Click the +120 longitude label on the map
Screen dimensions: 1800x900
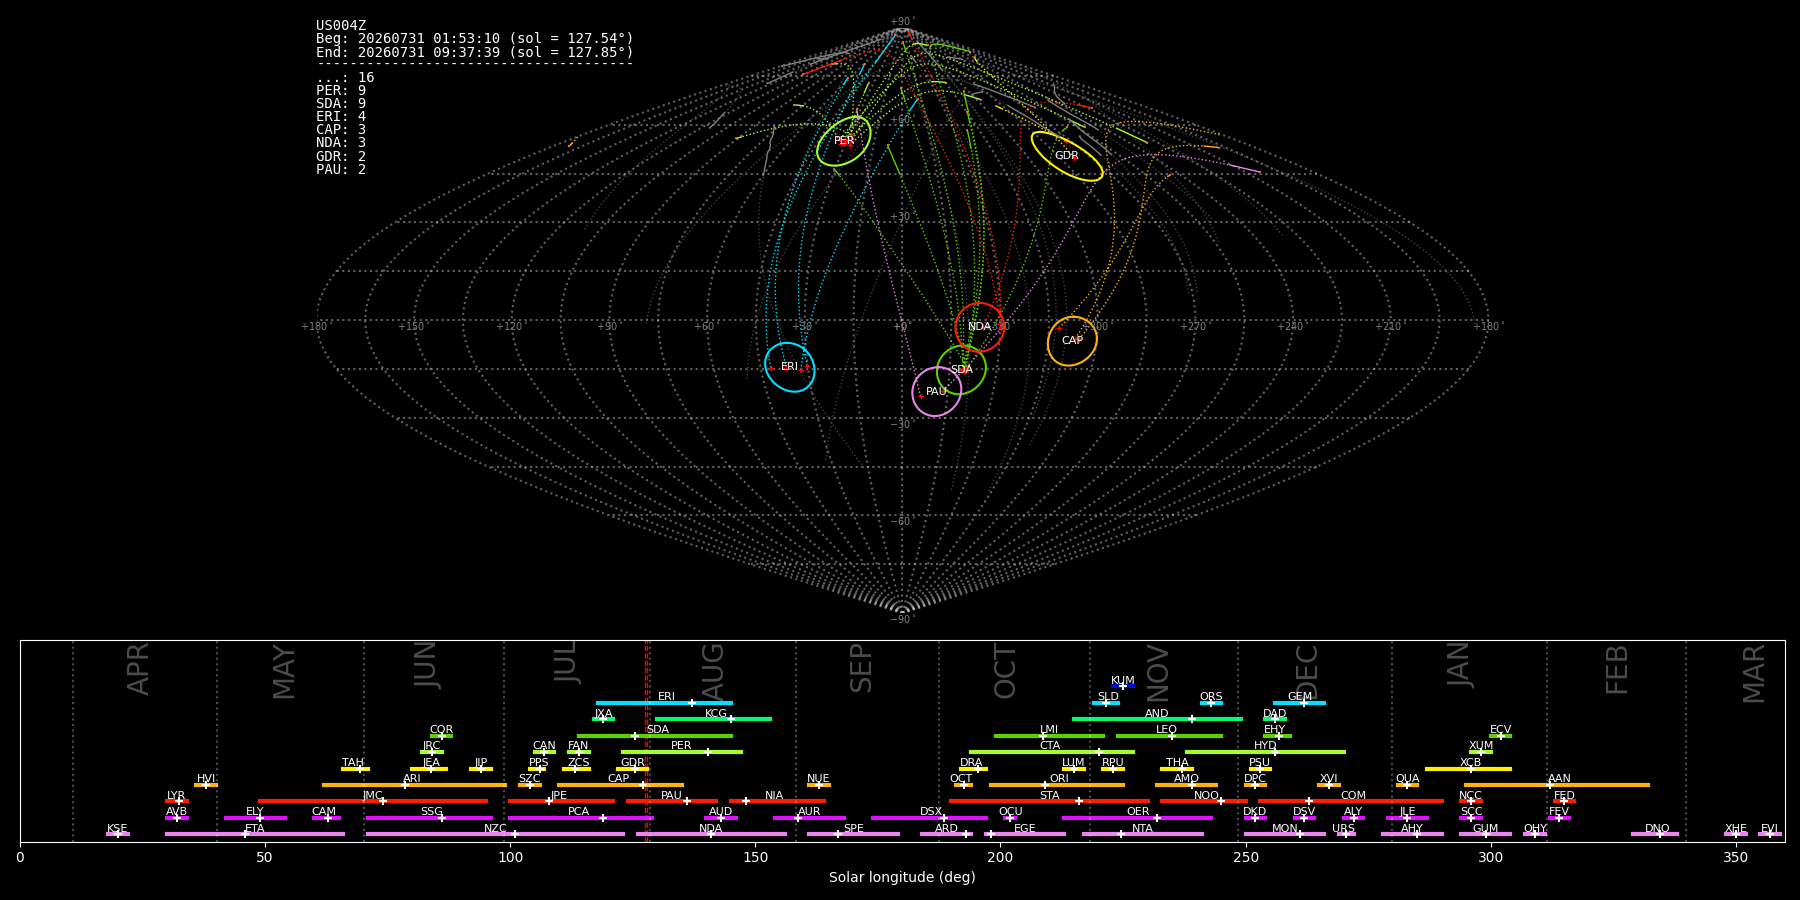click(x=509, y=327)
